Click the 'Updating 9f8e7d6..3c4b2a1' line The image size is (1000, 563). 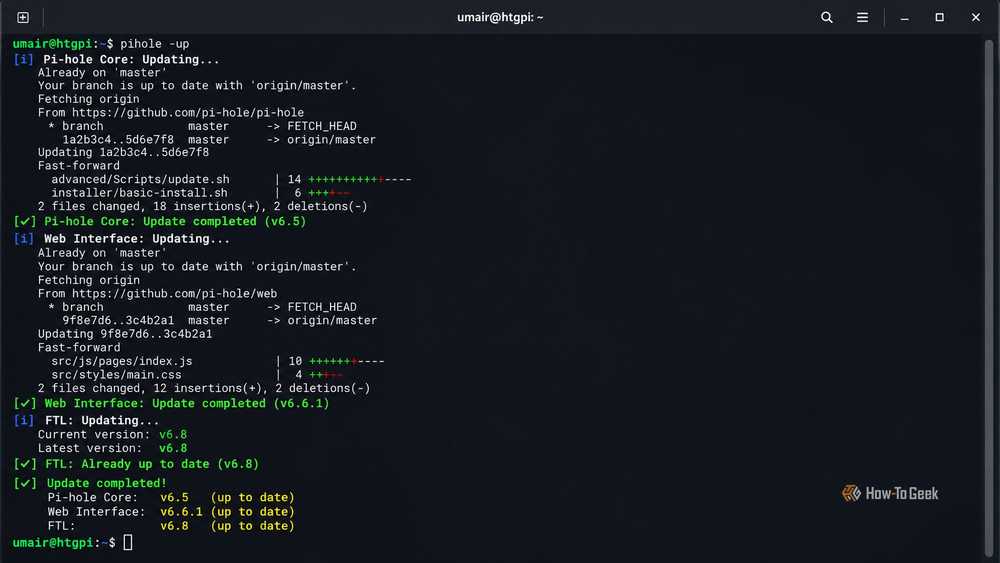click(x=125, y=333)
